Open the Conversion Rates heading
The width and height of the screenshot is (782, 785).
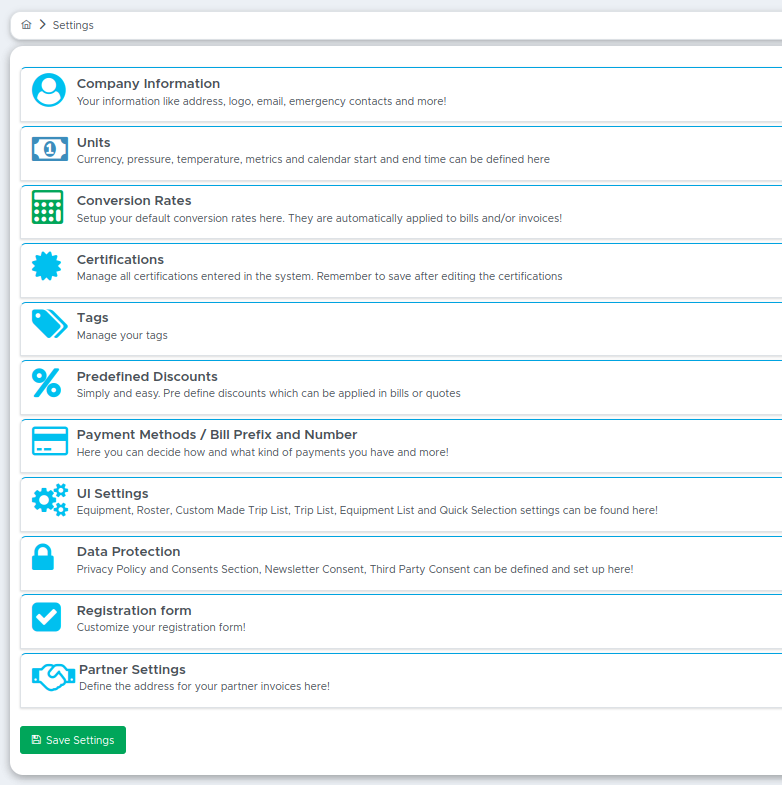coord(134,201)
